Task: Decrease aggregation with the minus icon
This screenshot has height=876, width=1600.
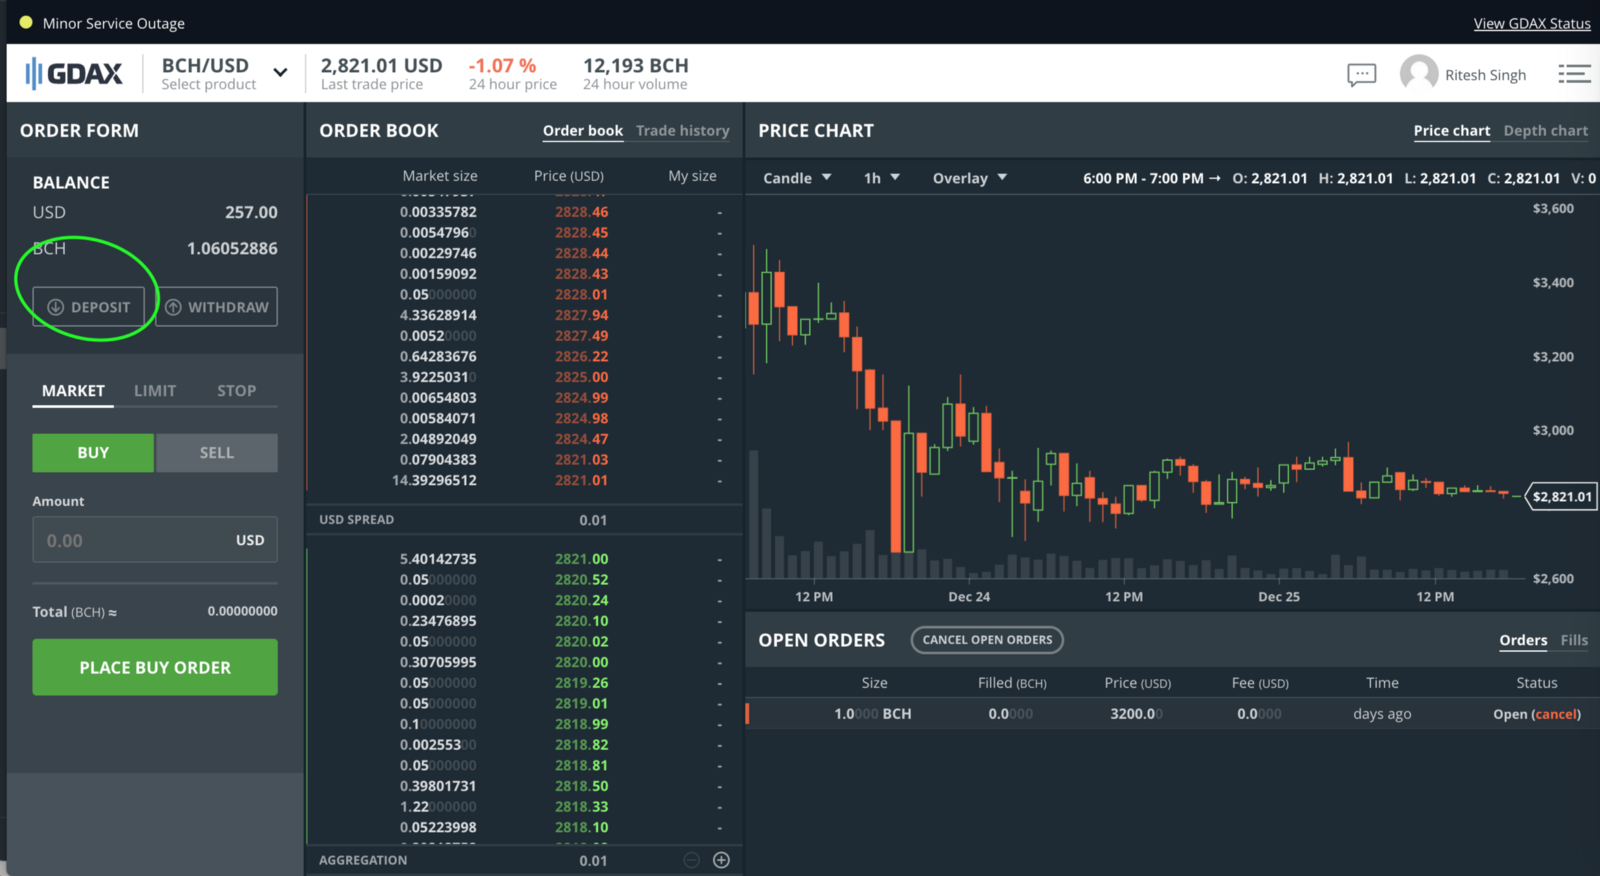Action: pos(691,860)
